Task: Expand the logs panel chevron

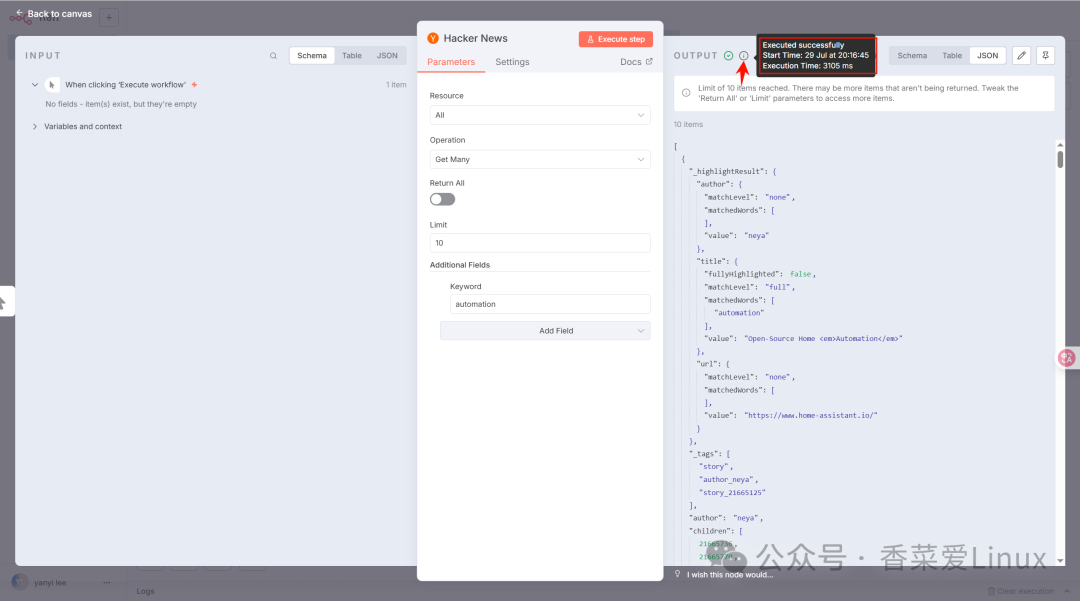Action: coord(1067,591)
